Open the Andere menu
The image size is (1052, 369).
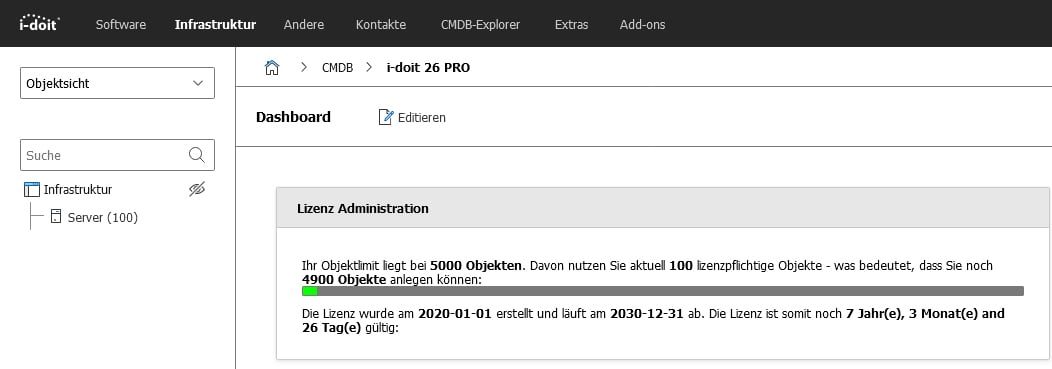point(304,25)
